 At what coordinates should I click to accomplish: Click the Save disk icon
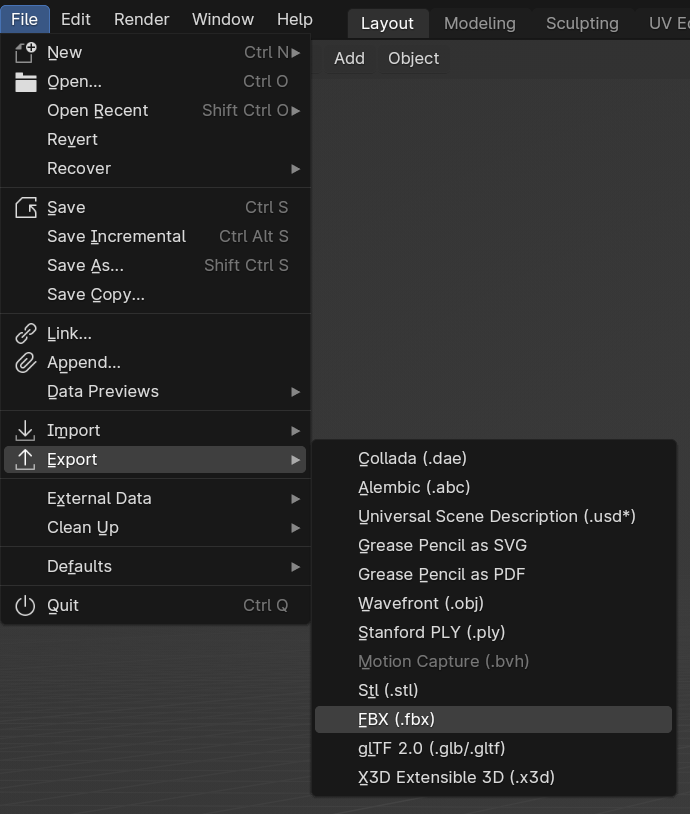click(25, 208)
